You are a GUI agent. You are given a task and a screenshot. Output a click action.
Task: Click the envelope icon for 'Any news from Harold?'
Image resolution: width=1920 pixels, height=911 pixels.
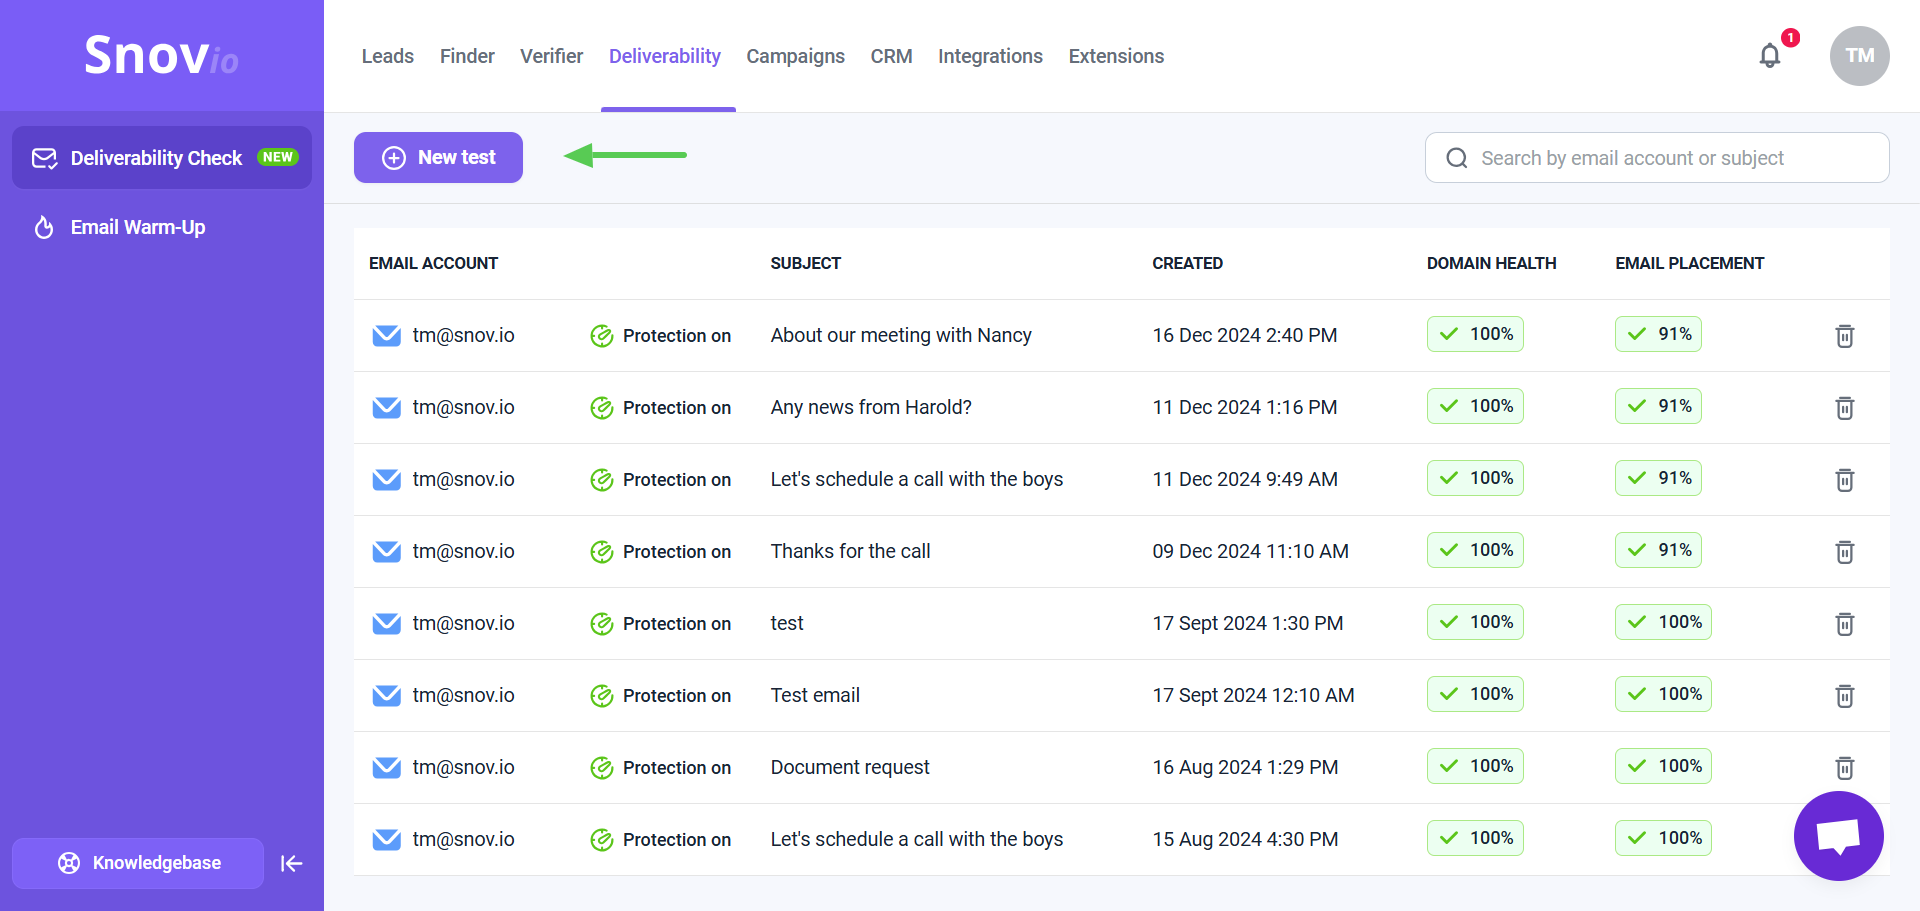click(387, 408)
